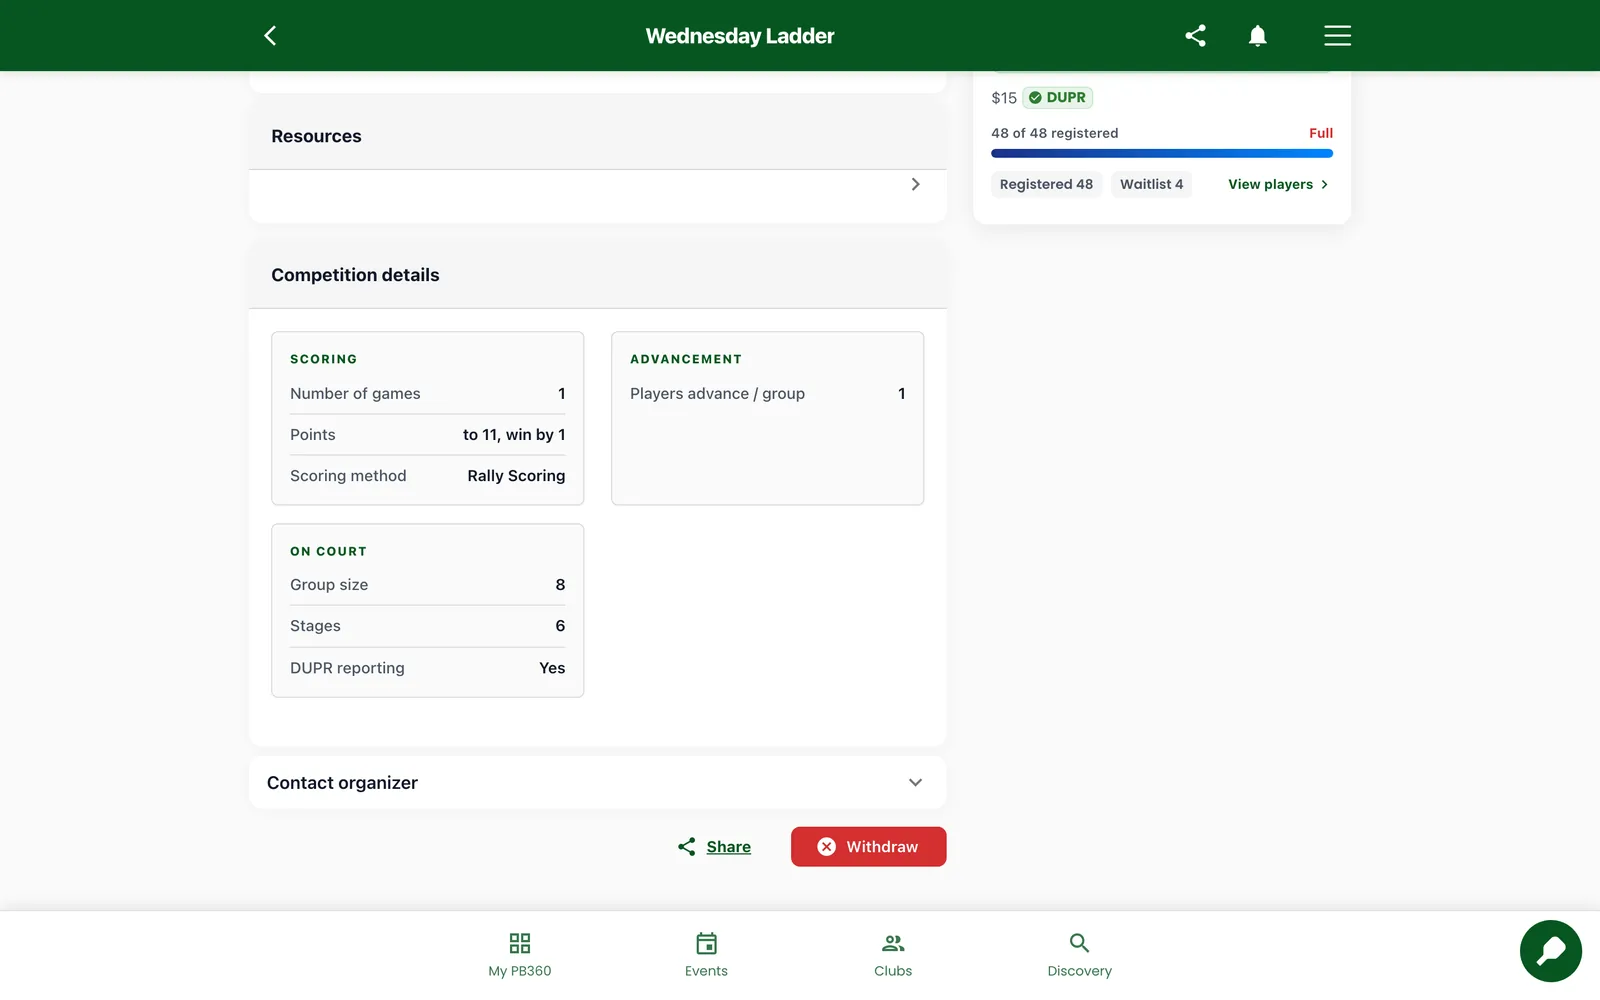Select the Registered 48 tab
Screen dimensions: 1600x1000
tap(1046, 185)
